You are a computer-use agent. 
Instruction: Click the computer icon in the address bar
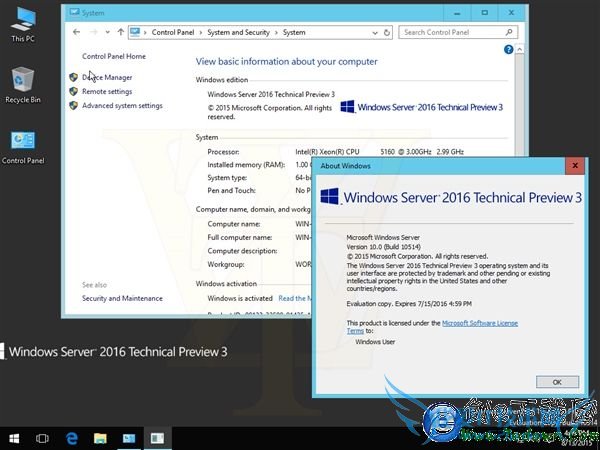click(135, 32)
